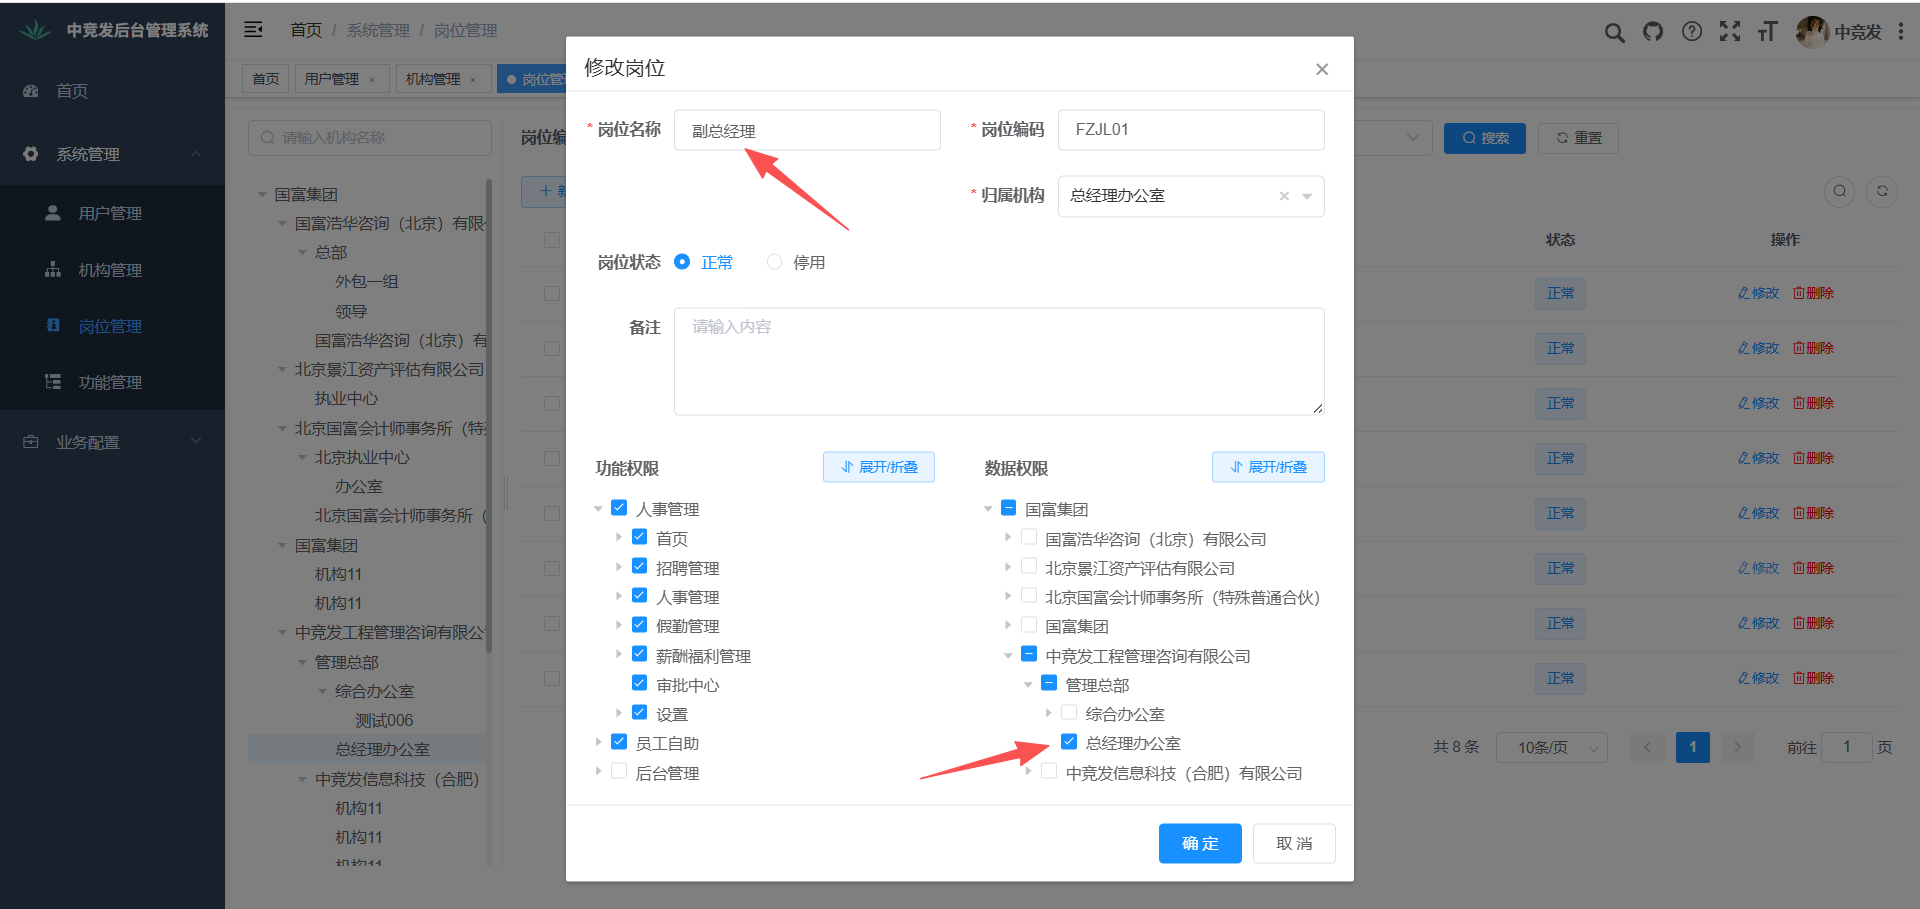Click the 岗位编码 input field

1191,130
